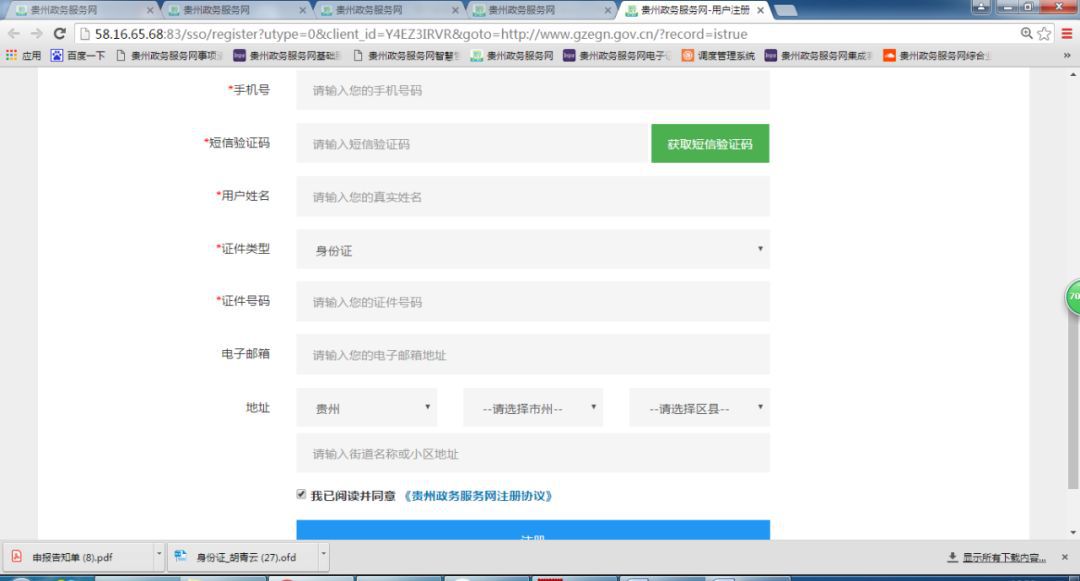Switch to first 贵州政务服务网 tab

[81, 10]
